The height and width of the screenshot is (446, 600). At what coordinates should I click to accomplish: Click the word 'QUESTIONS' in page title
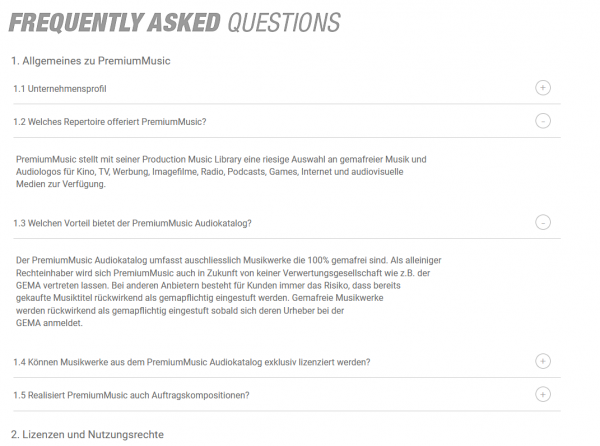pyautogui.click(x=284, y=23)
